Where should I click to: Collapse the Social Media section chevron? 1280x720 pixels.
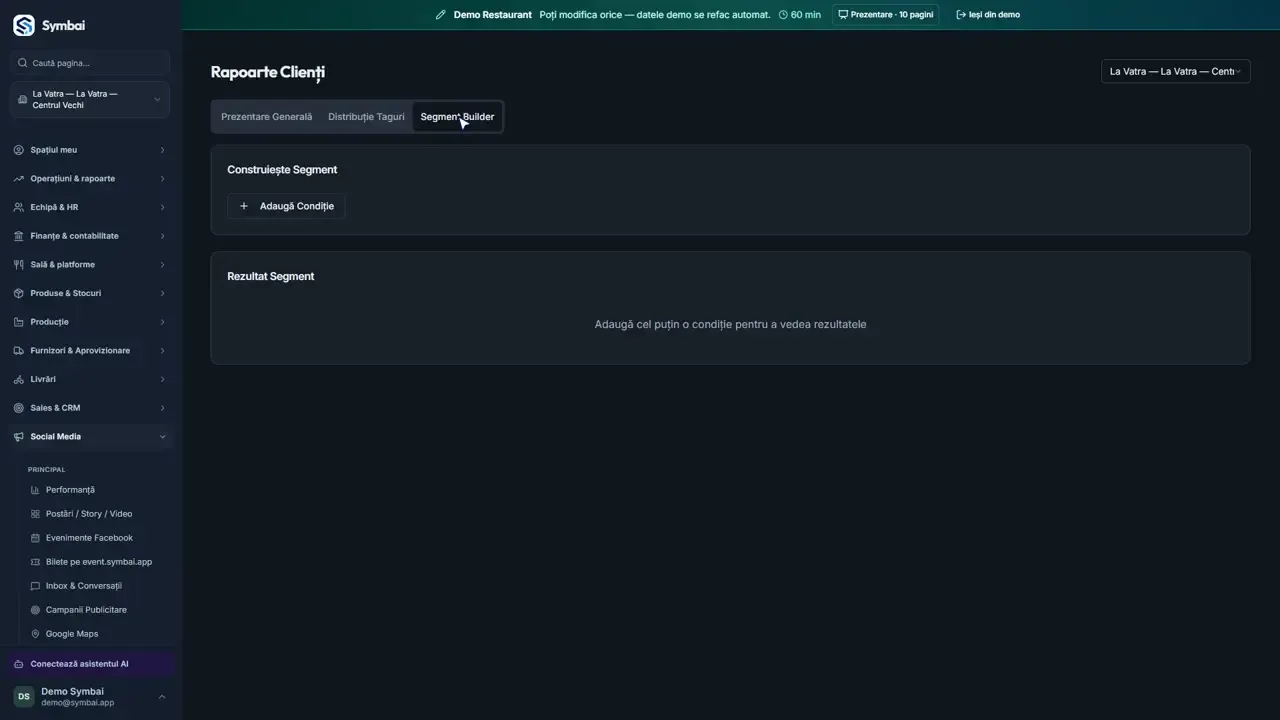click(x=162, y=437)
